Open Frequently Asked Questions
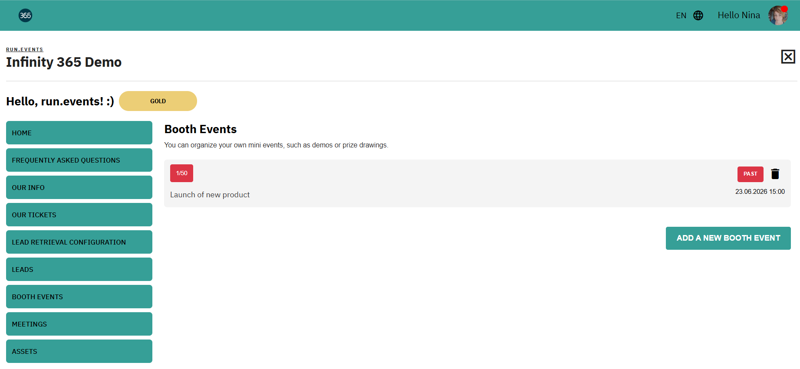 click(79, 160)
